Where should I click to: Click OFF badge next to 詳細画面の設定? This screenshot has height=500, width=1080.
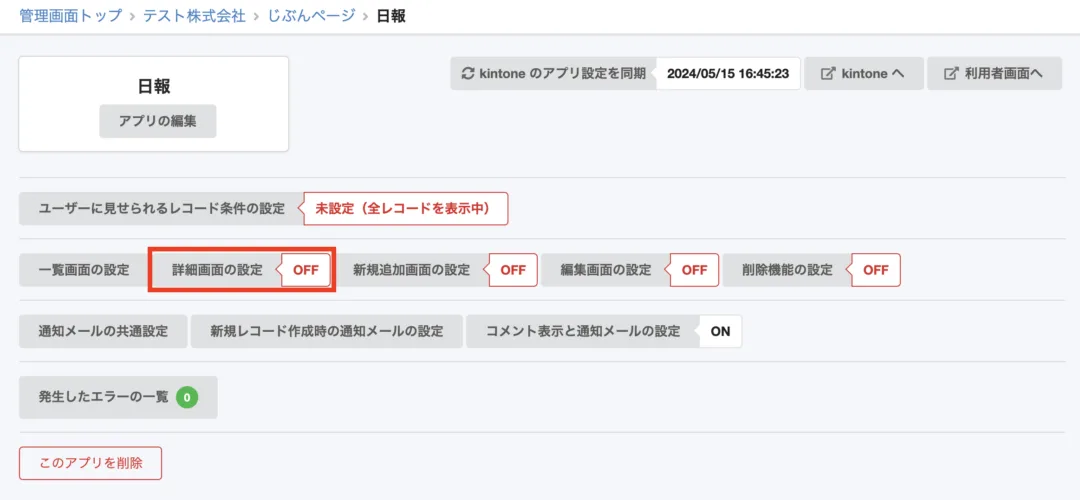(x=306, y=270)
